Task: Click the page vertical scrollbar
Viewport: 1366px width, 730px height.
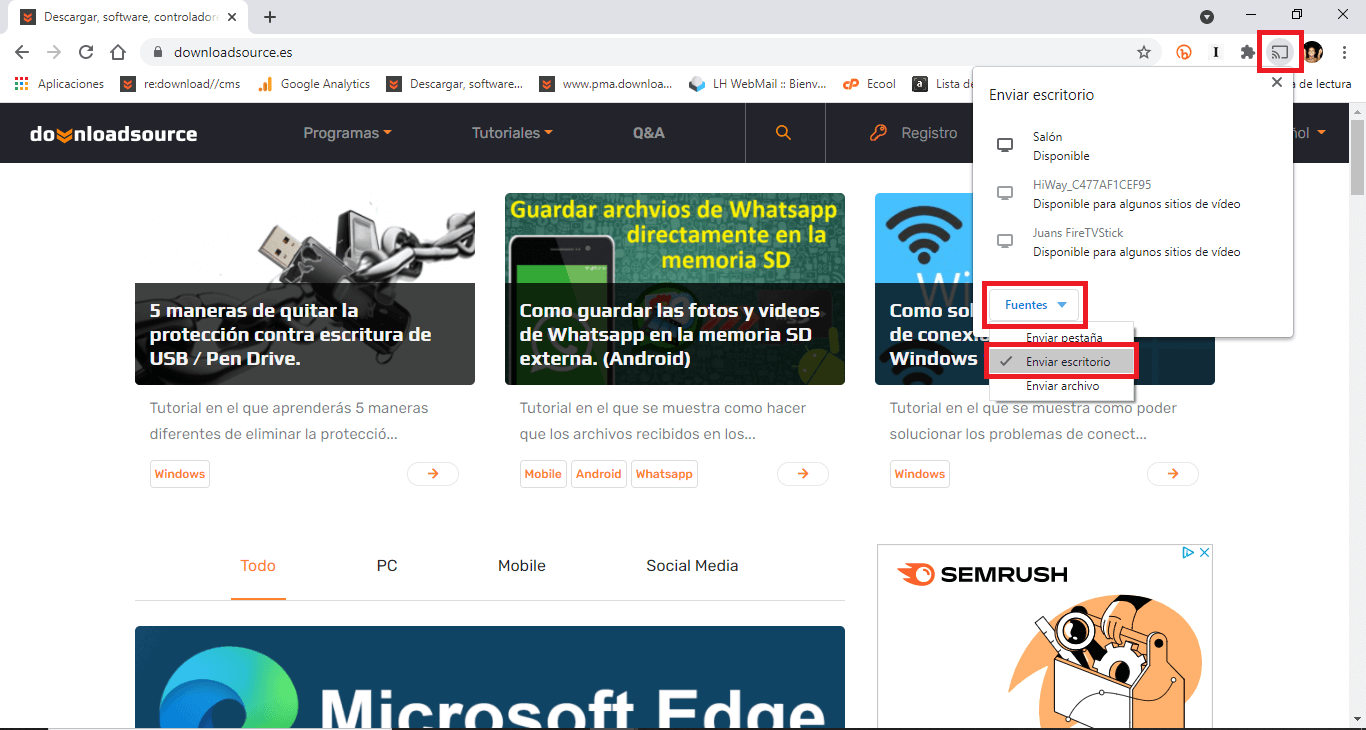Action: [1357, 160]
